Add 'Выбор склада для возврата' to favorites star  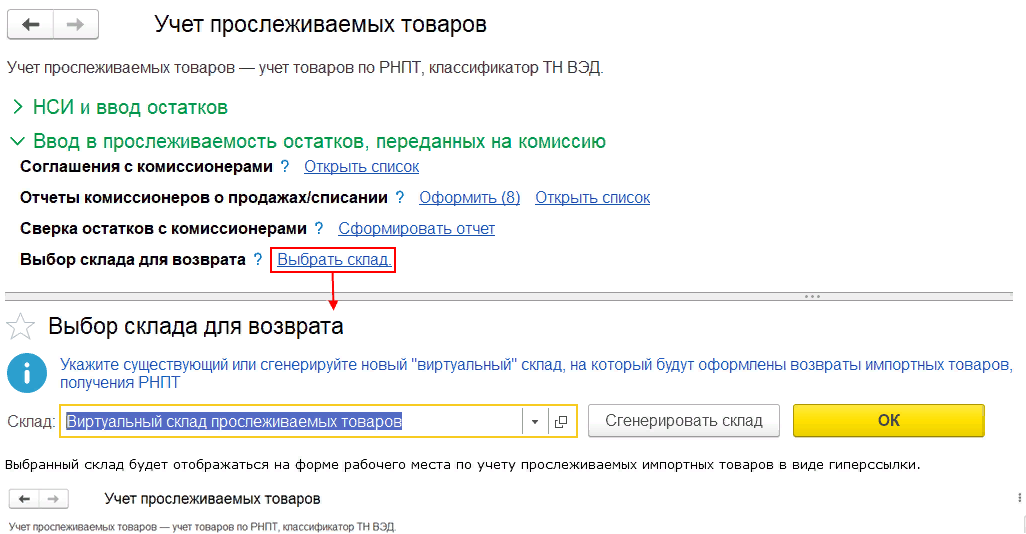(21, 327)
